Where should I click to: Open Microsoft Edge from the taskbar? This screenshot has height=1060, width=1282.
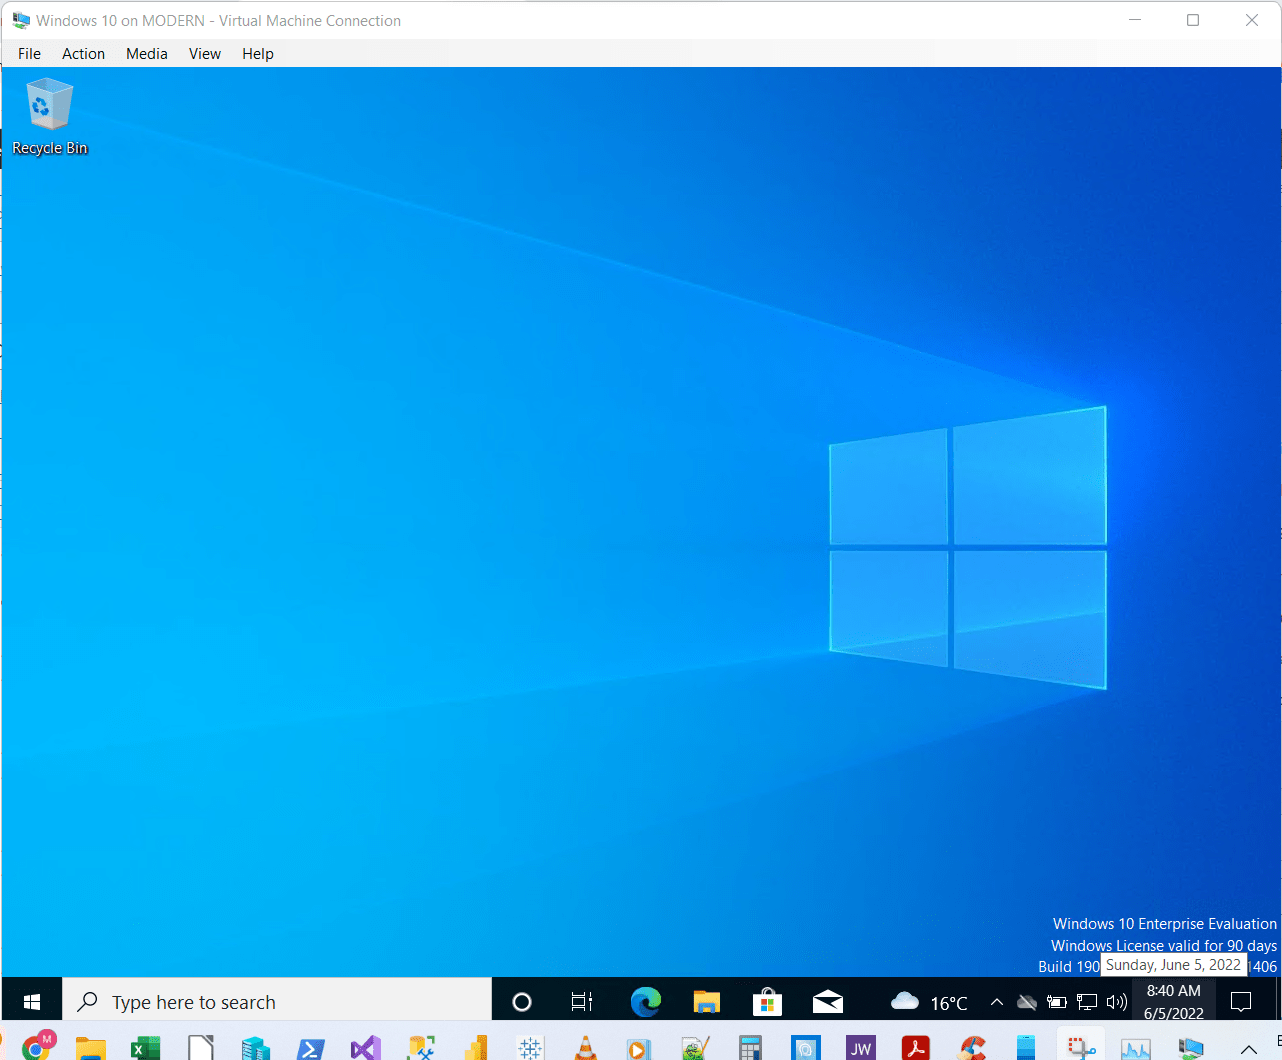645,1001
